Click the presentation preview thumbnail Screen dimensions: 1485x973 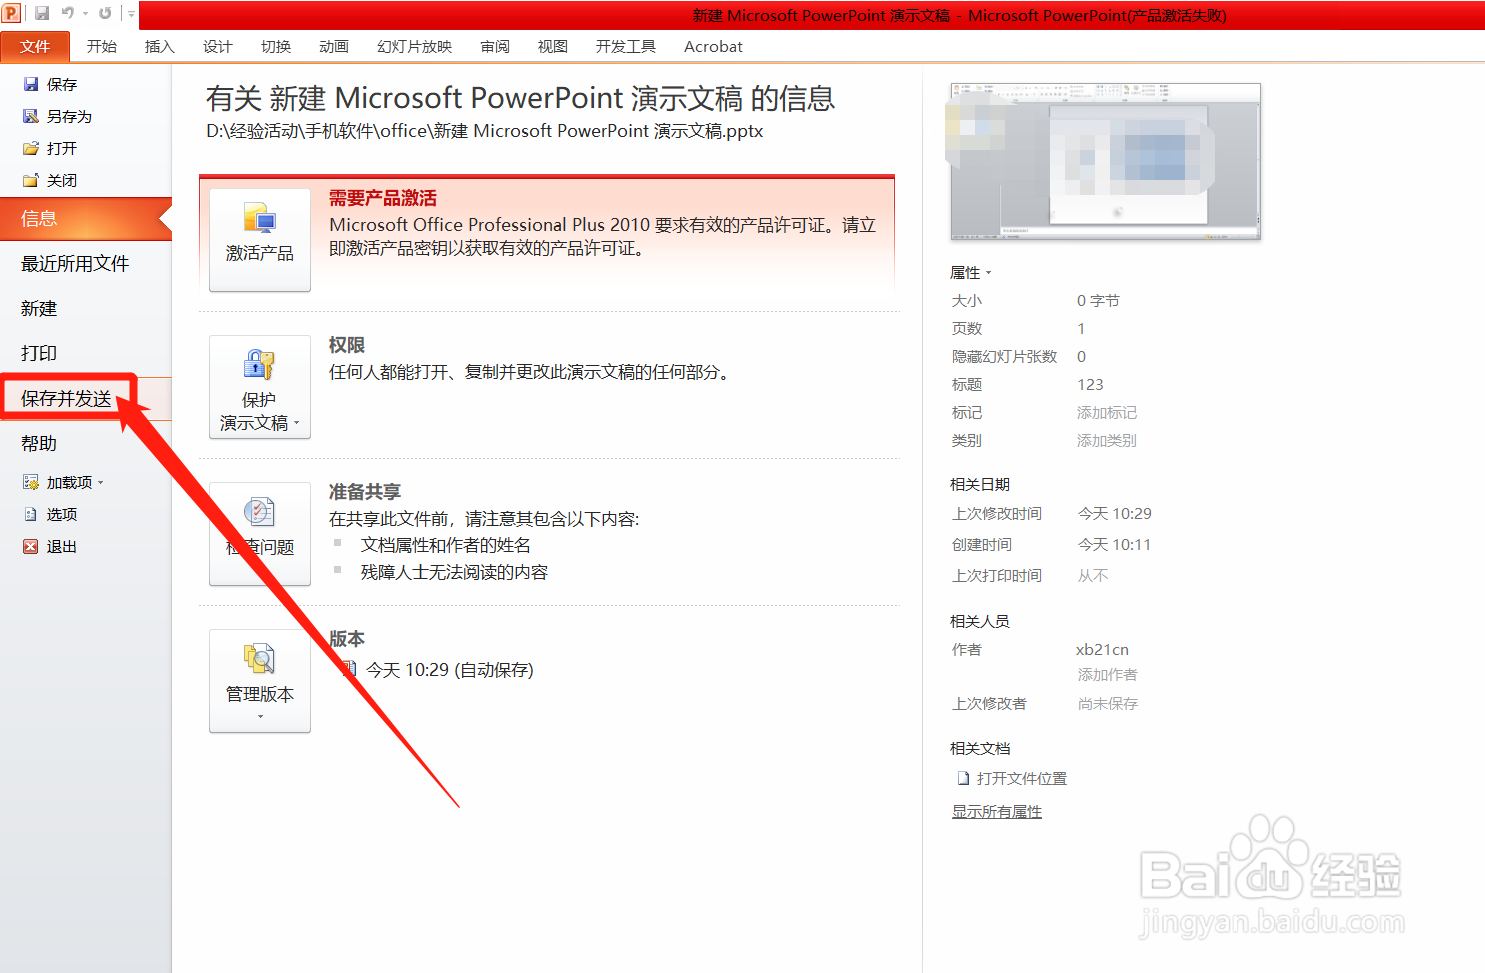pyautogui.click(x=1105, y=161)
